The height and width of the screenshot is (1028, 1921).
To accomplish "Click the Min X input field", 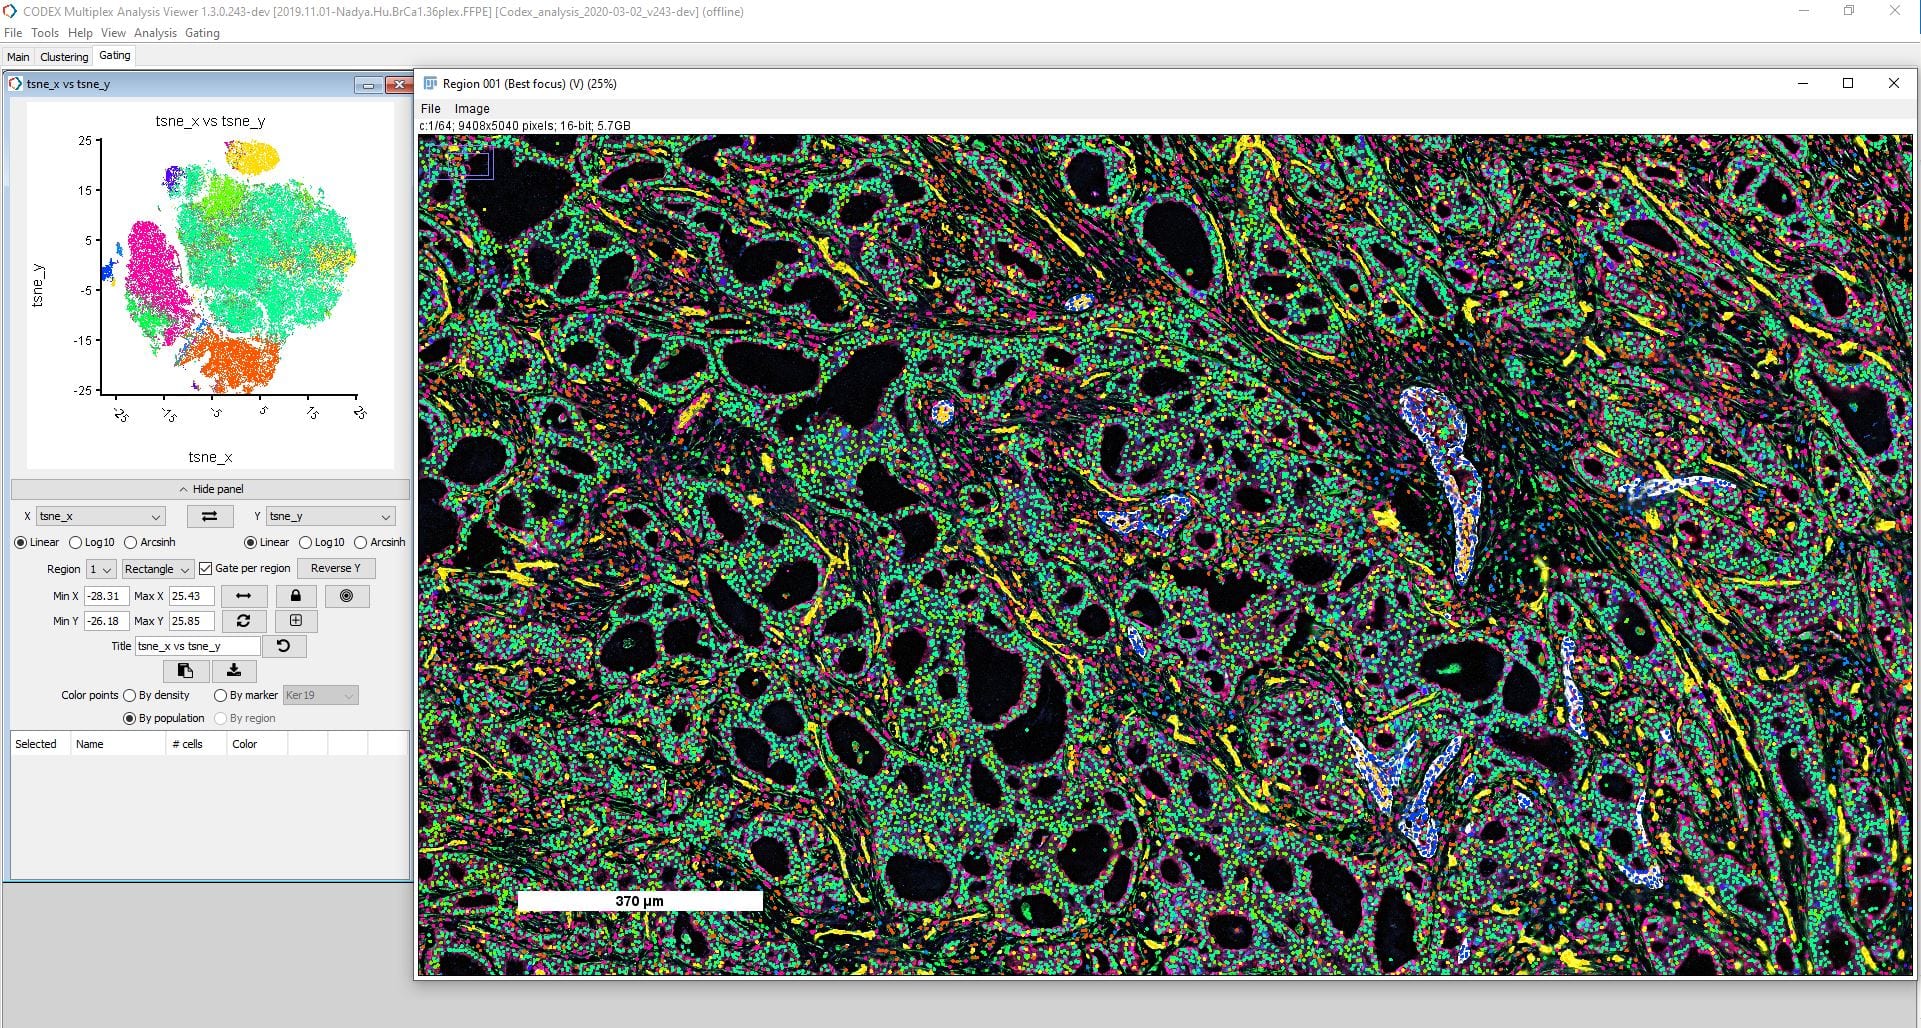I will pos(105,596).
